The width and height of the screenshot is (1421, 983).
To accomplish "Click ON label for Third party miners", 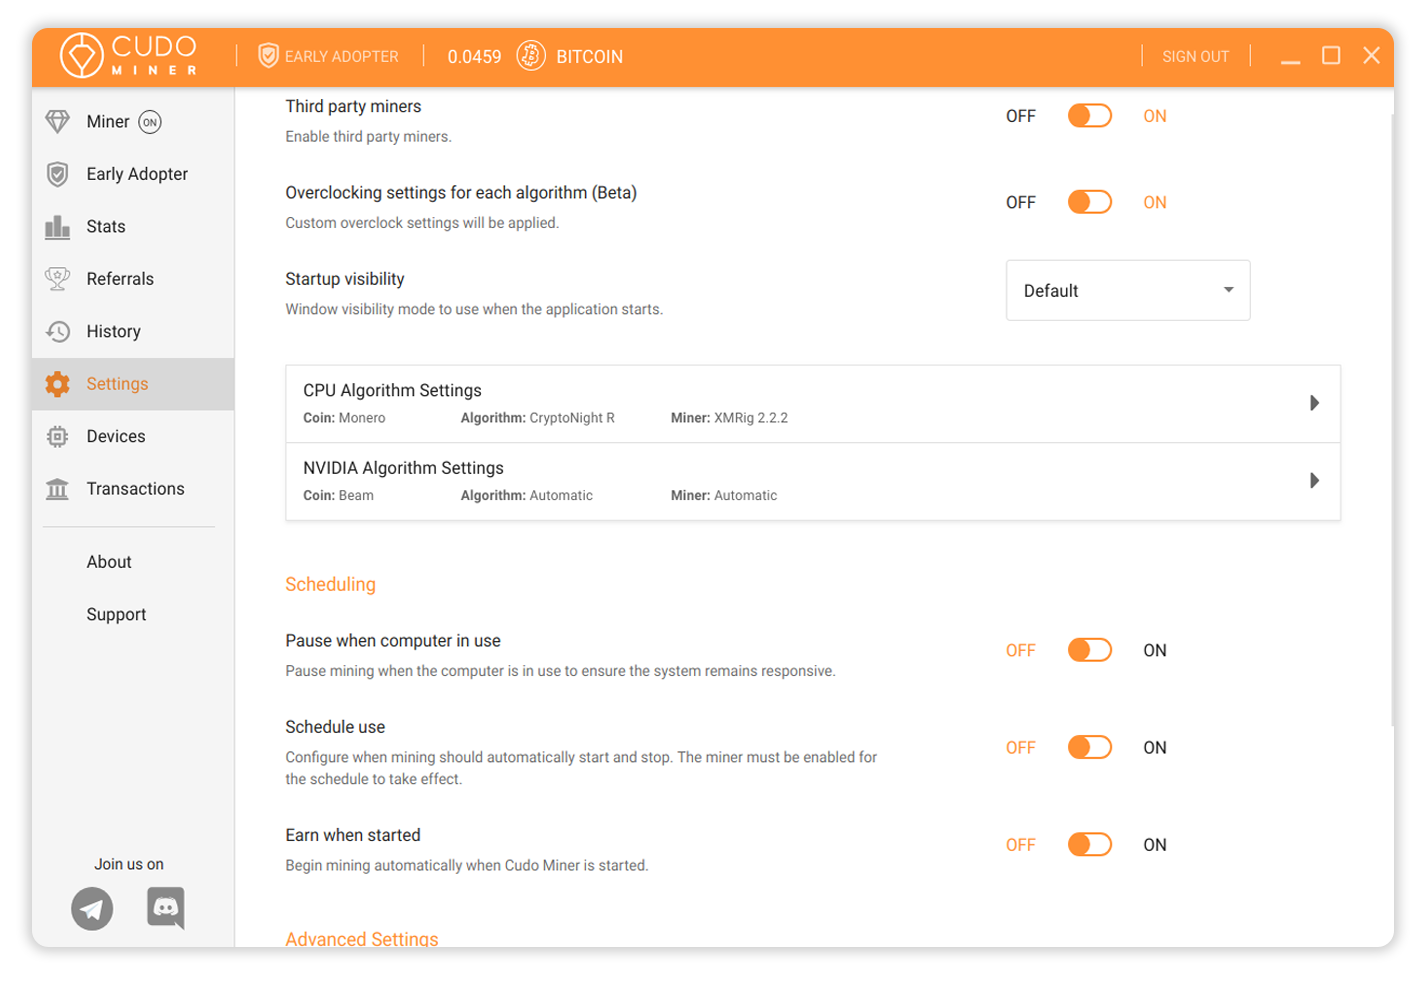I will [x=1155, y=116].
